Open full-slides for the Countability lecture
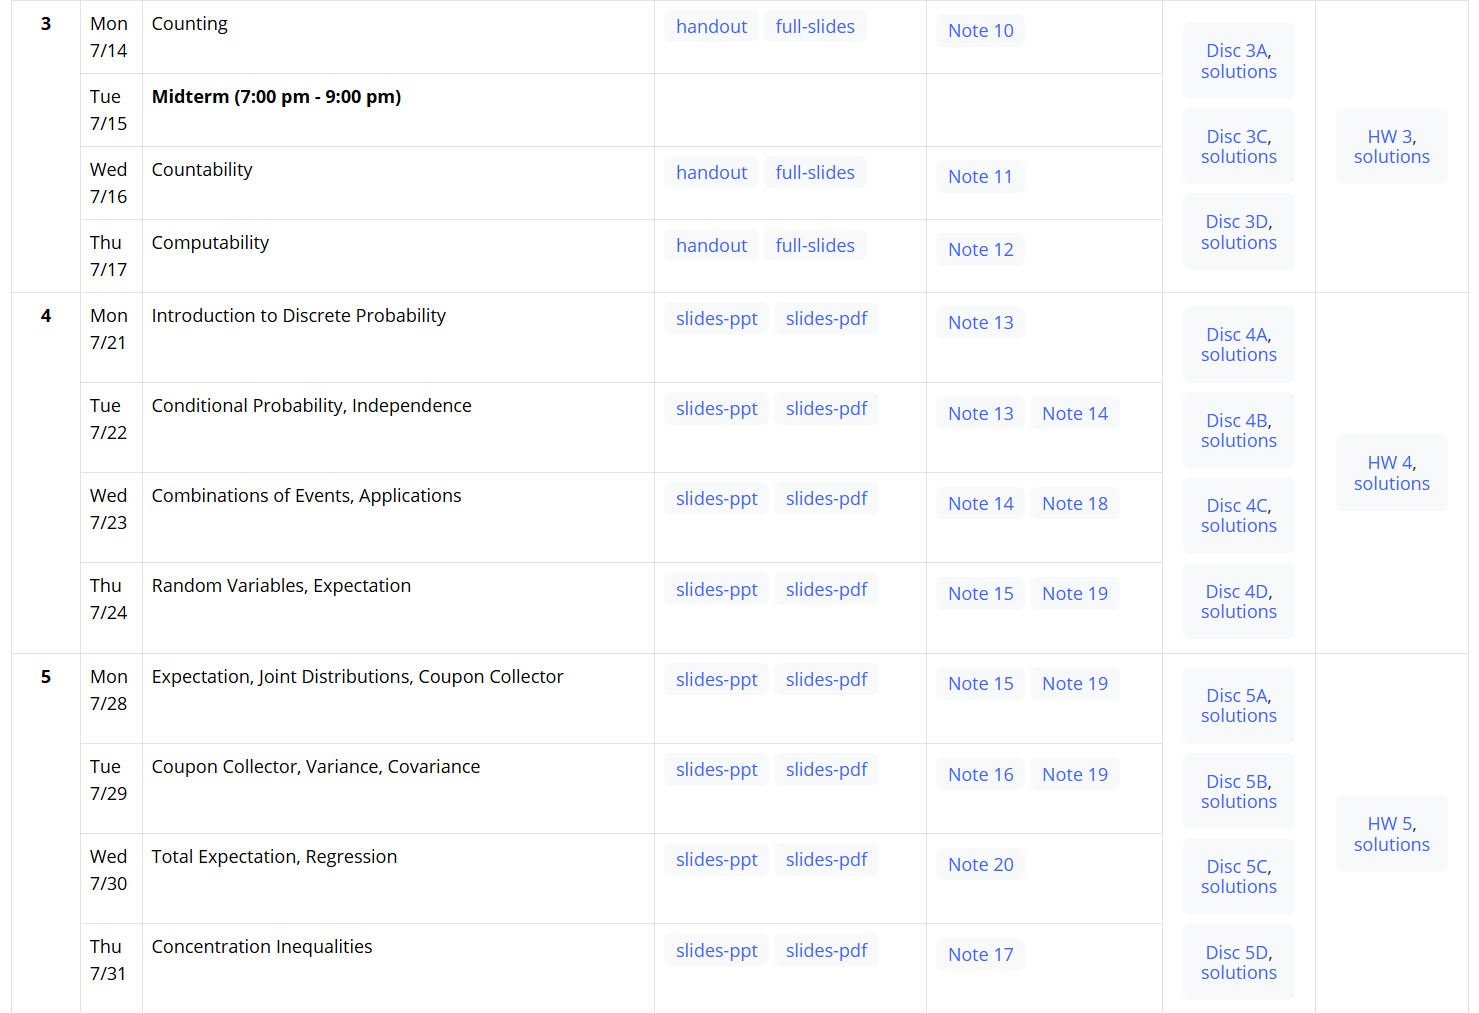1479x1013 pixels. [x=814, y=173]
